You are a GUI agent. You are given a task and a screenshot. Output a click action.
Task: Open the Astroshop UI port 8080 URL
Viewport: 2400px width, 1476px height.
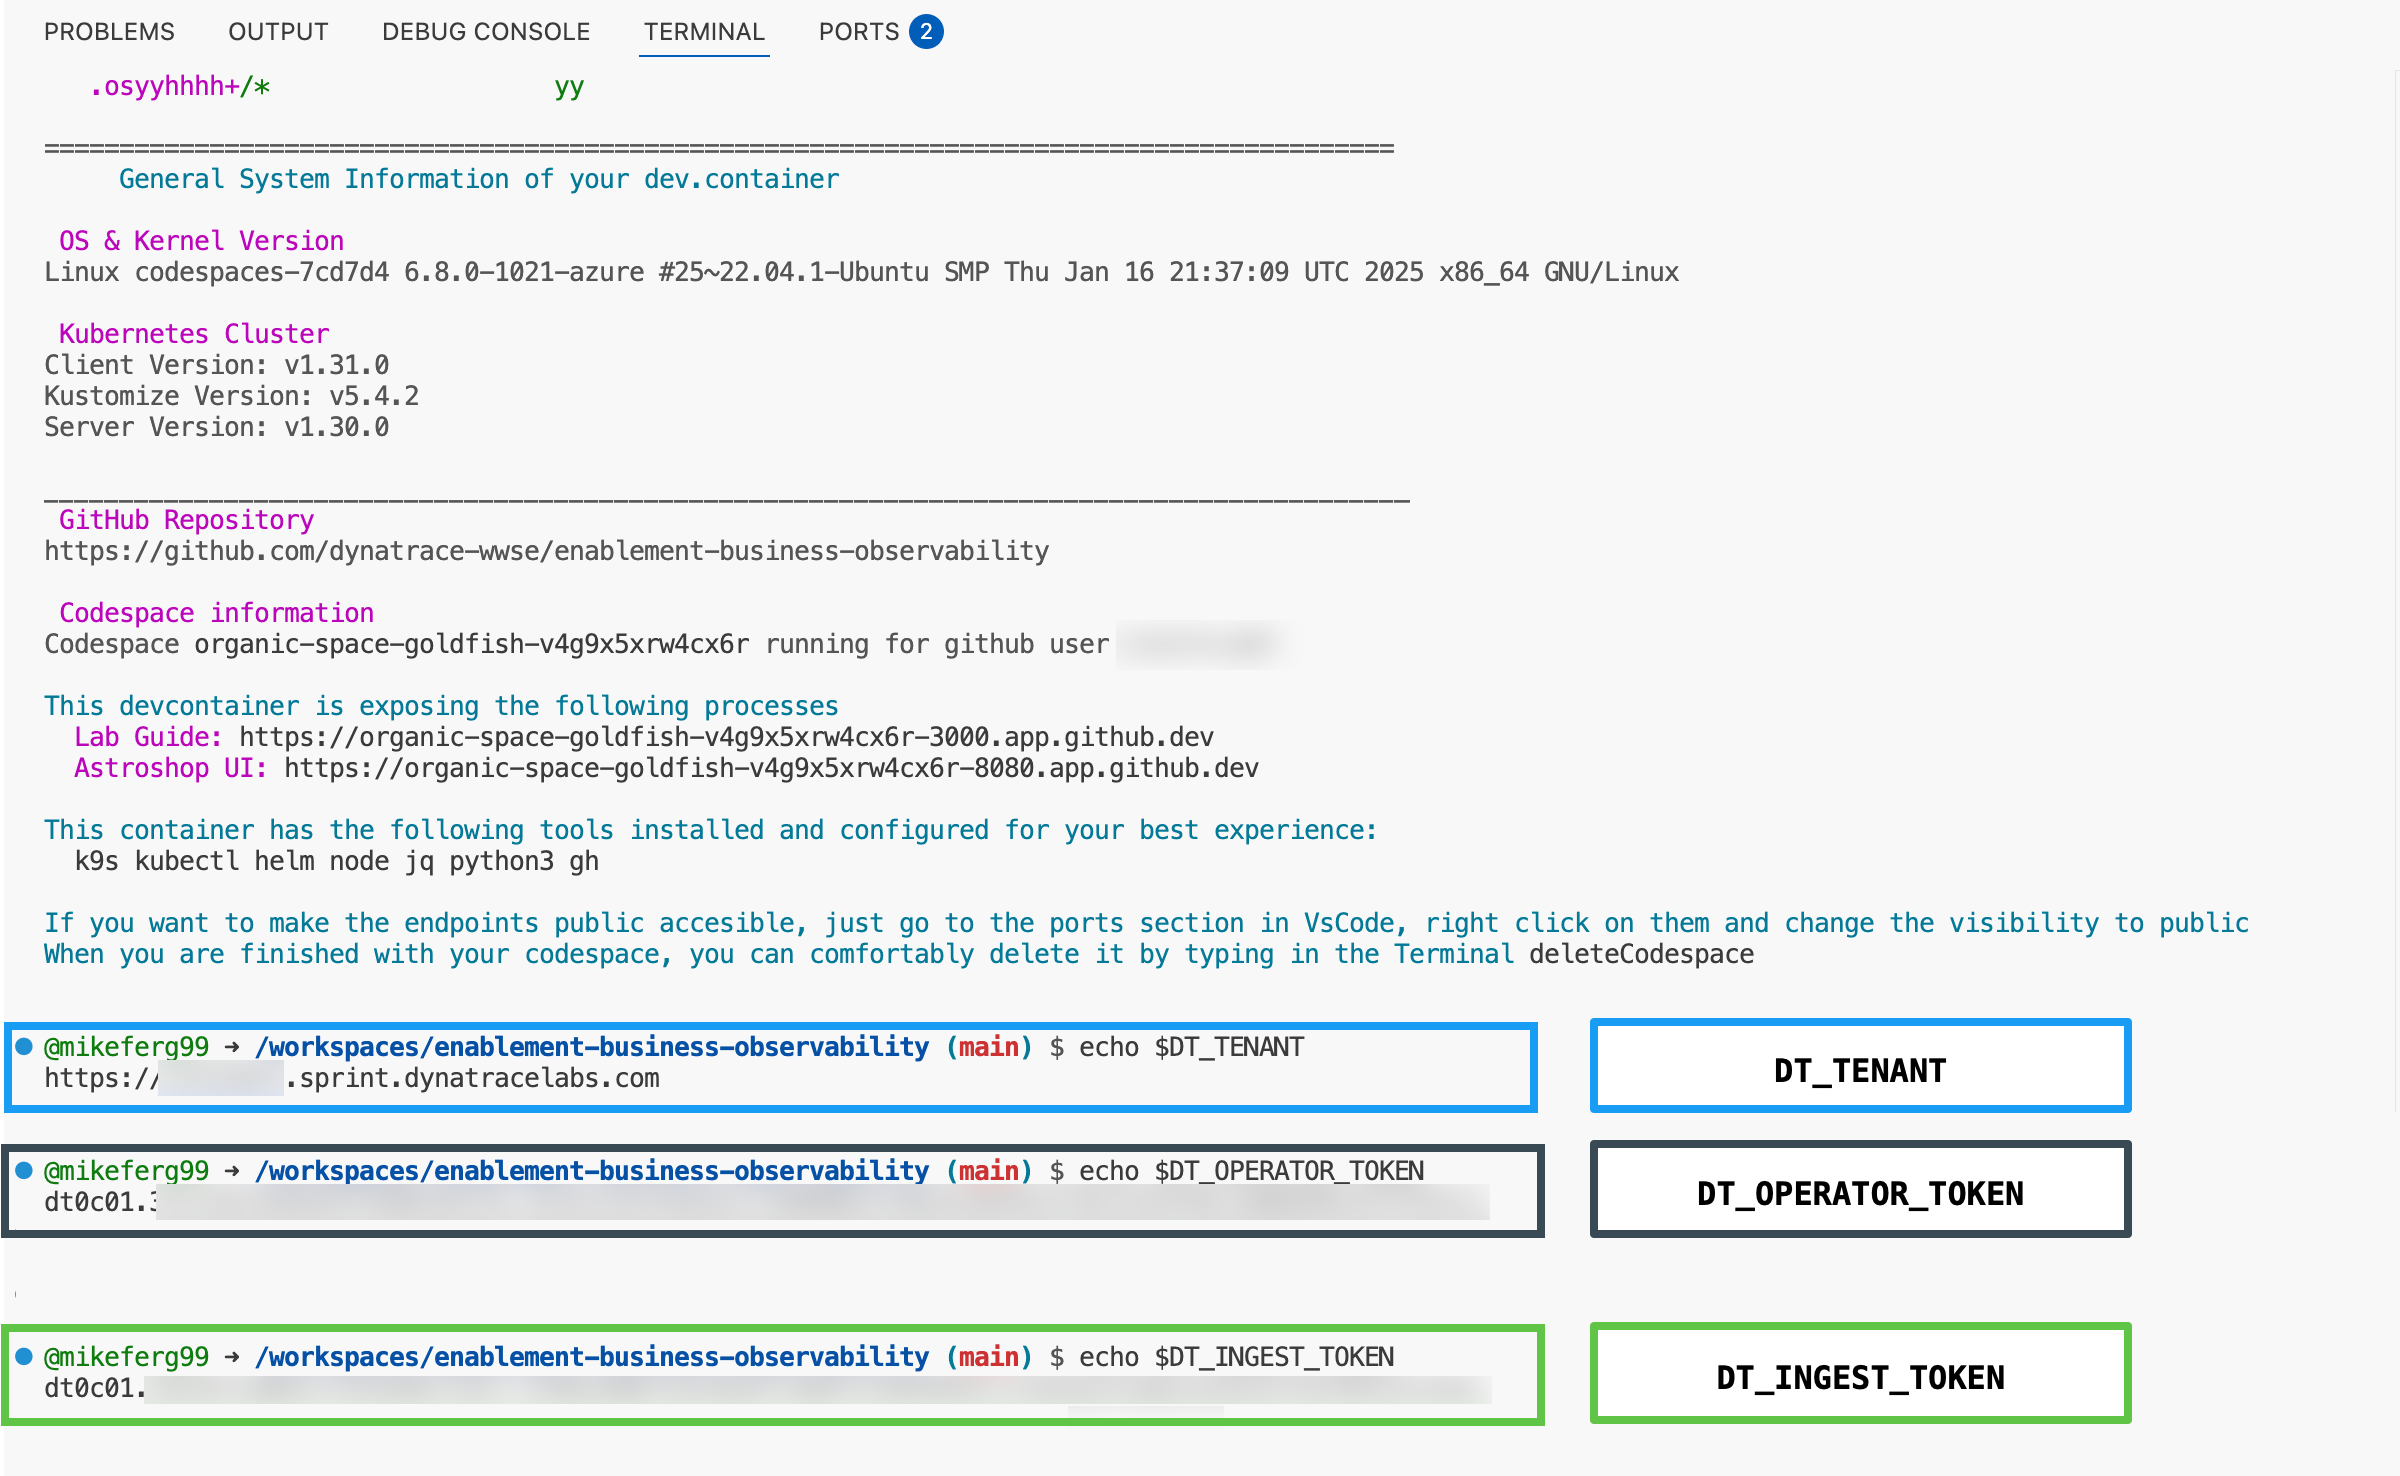[x=771, y=768]
